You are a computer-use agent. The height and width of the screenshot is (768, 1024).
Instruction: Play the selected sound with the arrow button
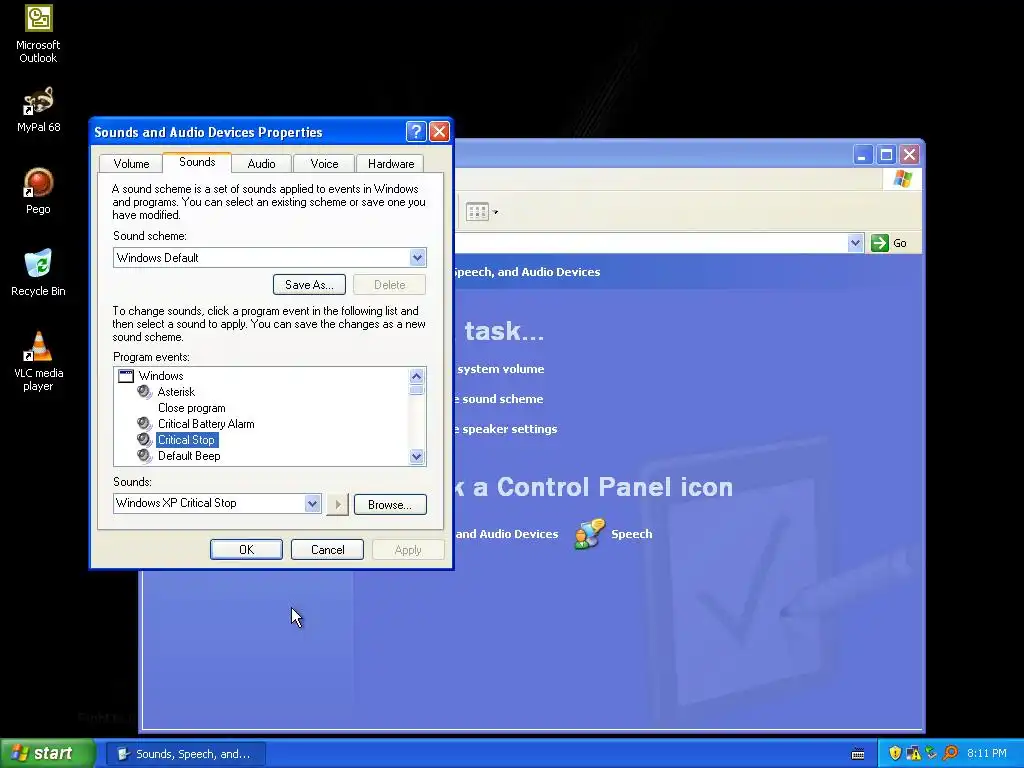click(x=337, y=504)
